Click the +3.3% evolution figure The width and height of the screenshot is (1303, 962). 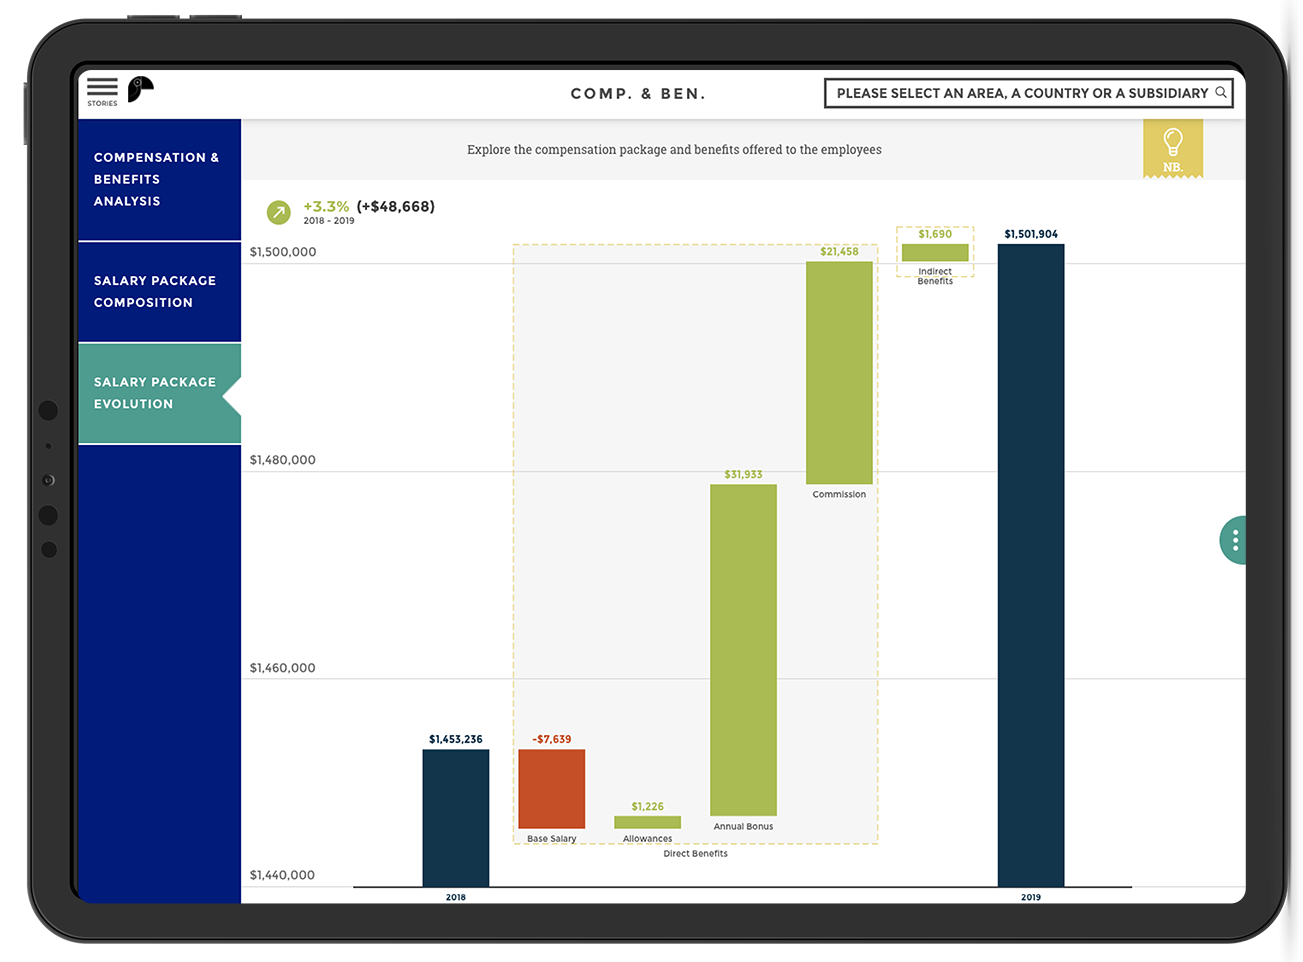(326, 207)
